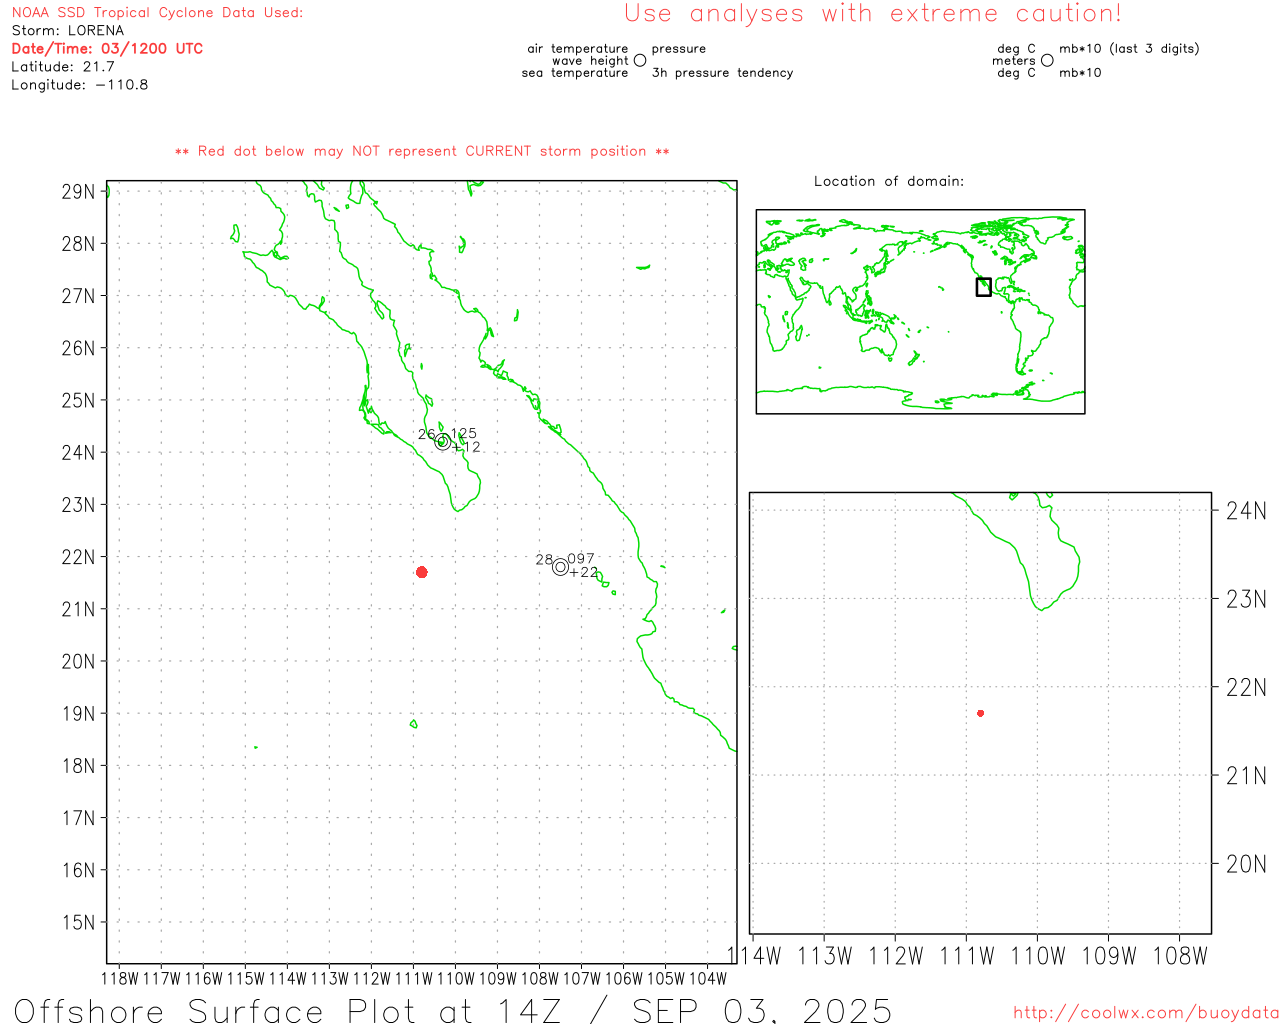Click the 25N latitude label on main map

78,401
